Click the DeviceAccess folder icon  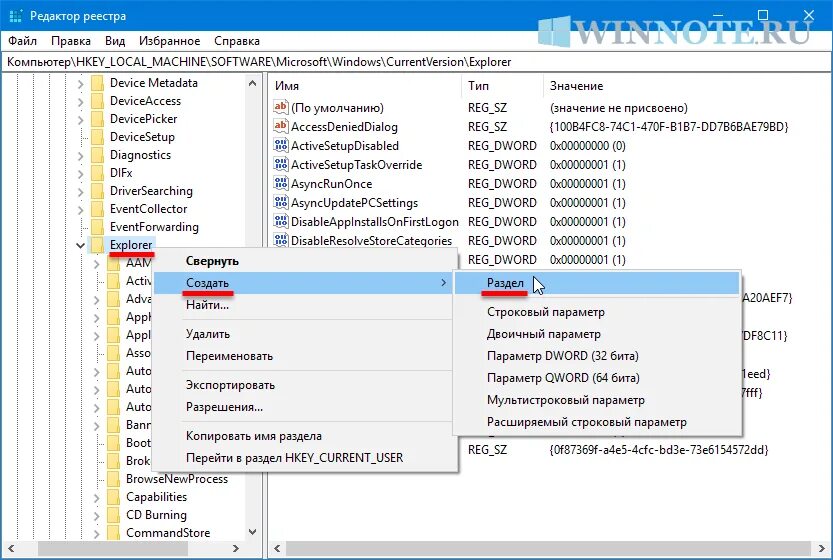point(98,101)
